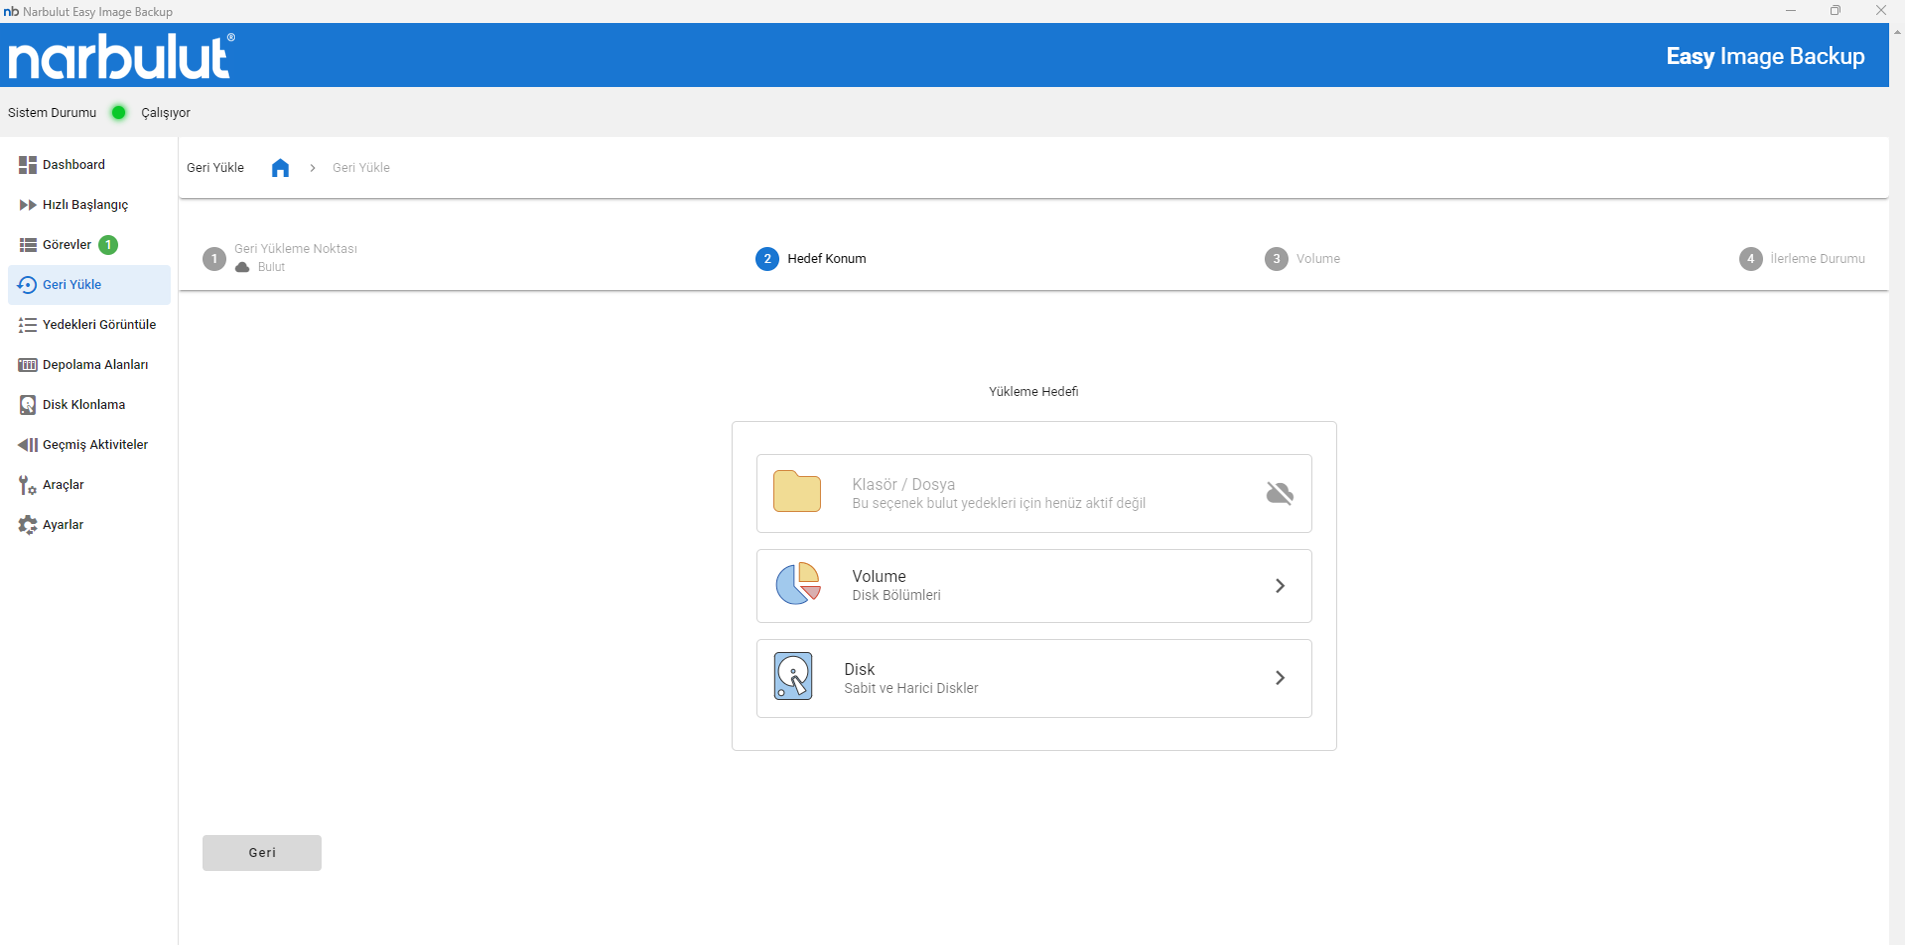Click the Volume pie chart icon
The height and width of the screenshot is (945, 1905).
click(798, 584)
